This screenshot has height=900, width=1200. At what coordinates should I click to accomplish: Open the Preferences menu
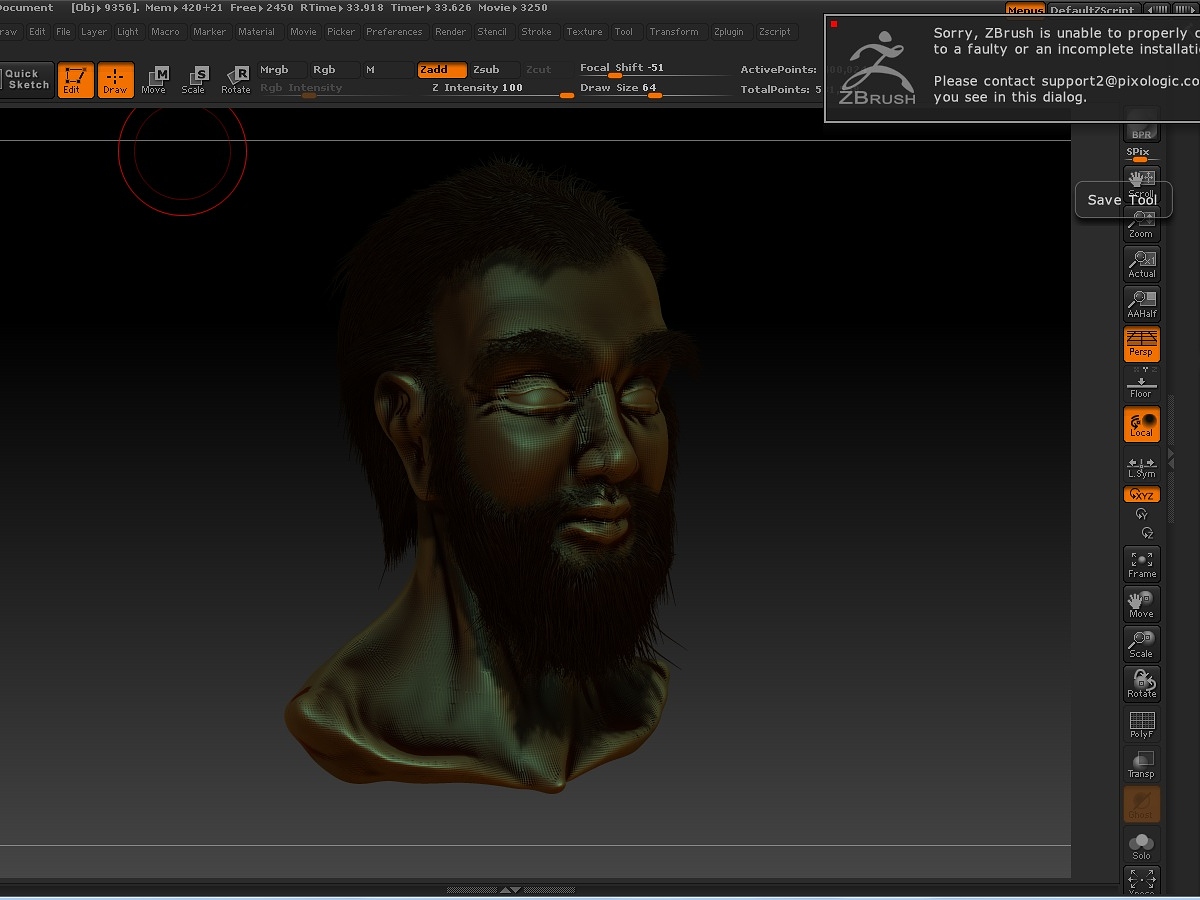pos(394,32)
